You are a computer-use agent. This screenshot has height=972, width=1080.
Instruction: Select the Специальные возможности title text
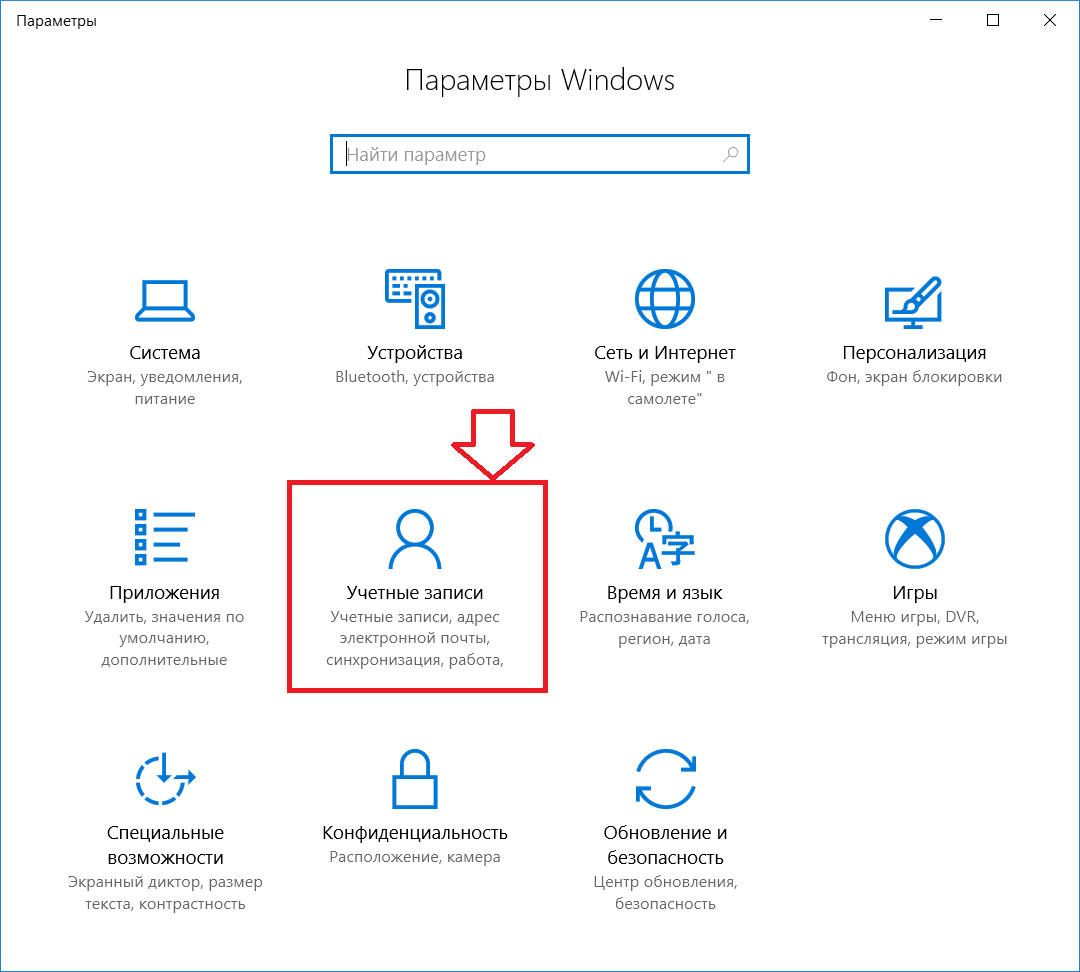[165, 845]
